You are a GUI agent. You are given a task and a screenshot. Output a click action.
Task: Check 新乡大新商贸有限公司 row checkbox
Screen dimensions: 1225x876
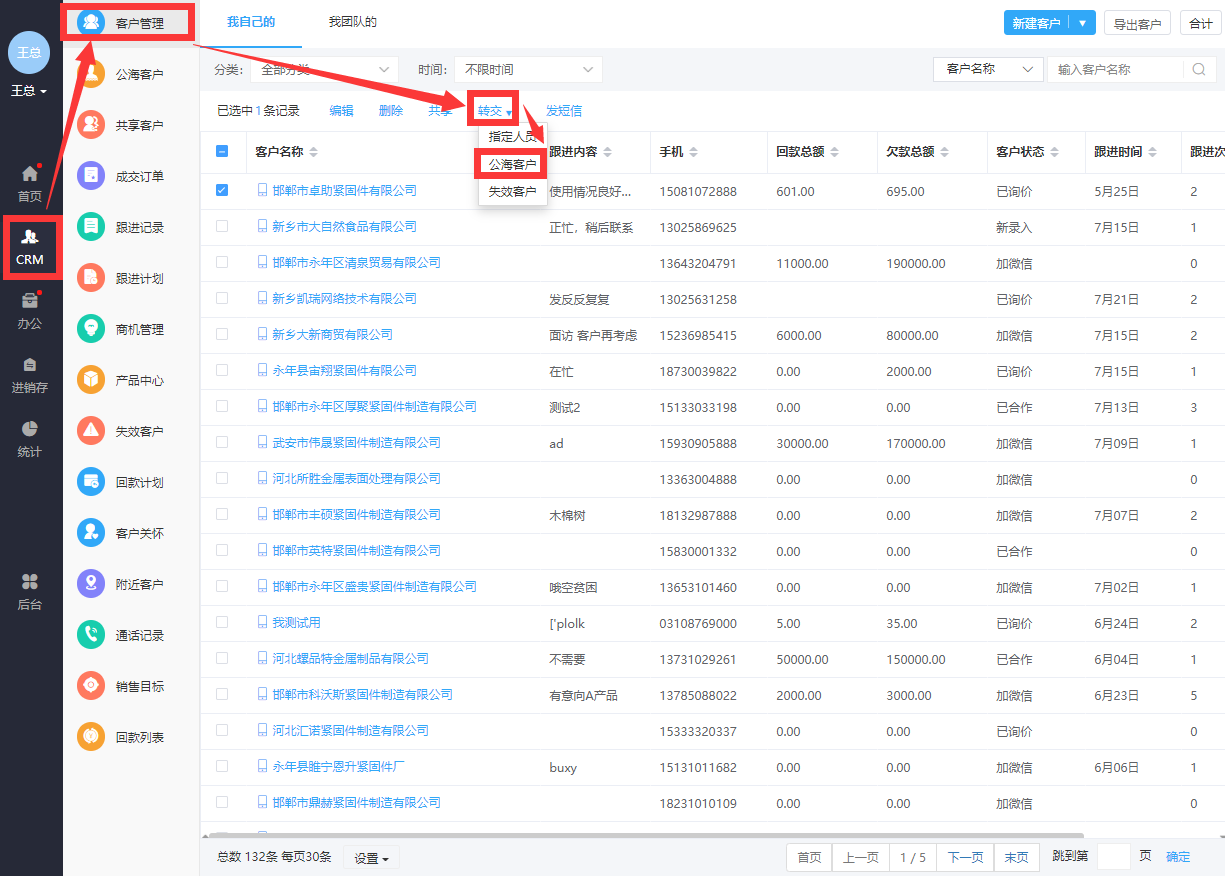tap(222, 334)
